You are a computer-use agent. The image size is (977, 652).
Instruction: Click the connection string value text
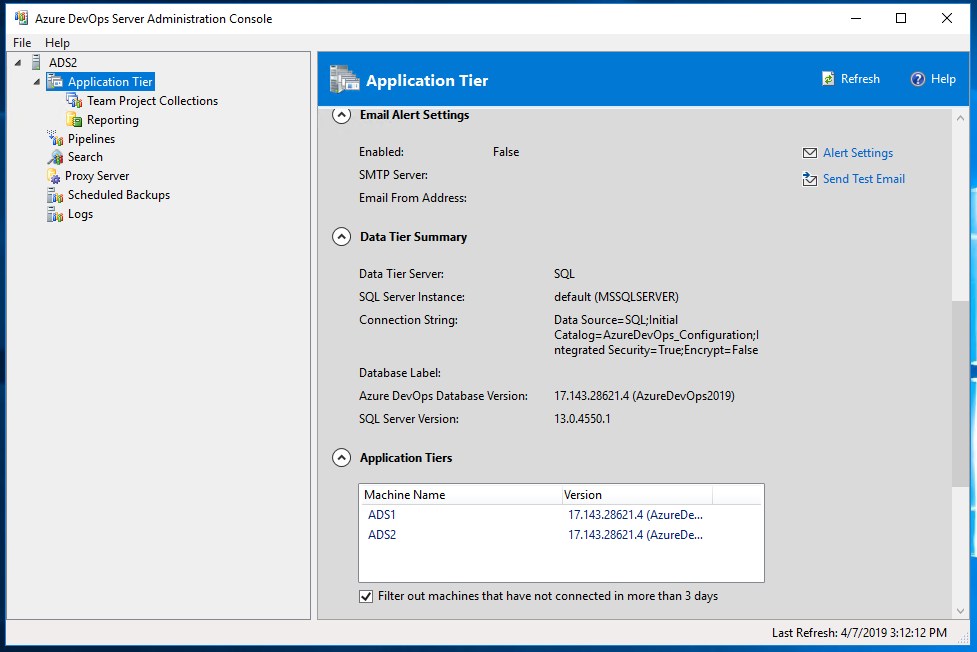click(656, 335)
